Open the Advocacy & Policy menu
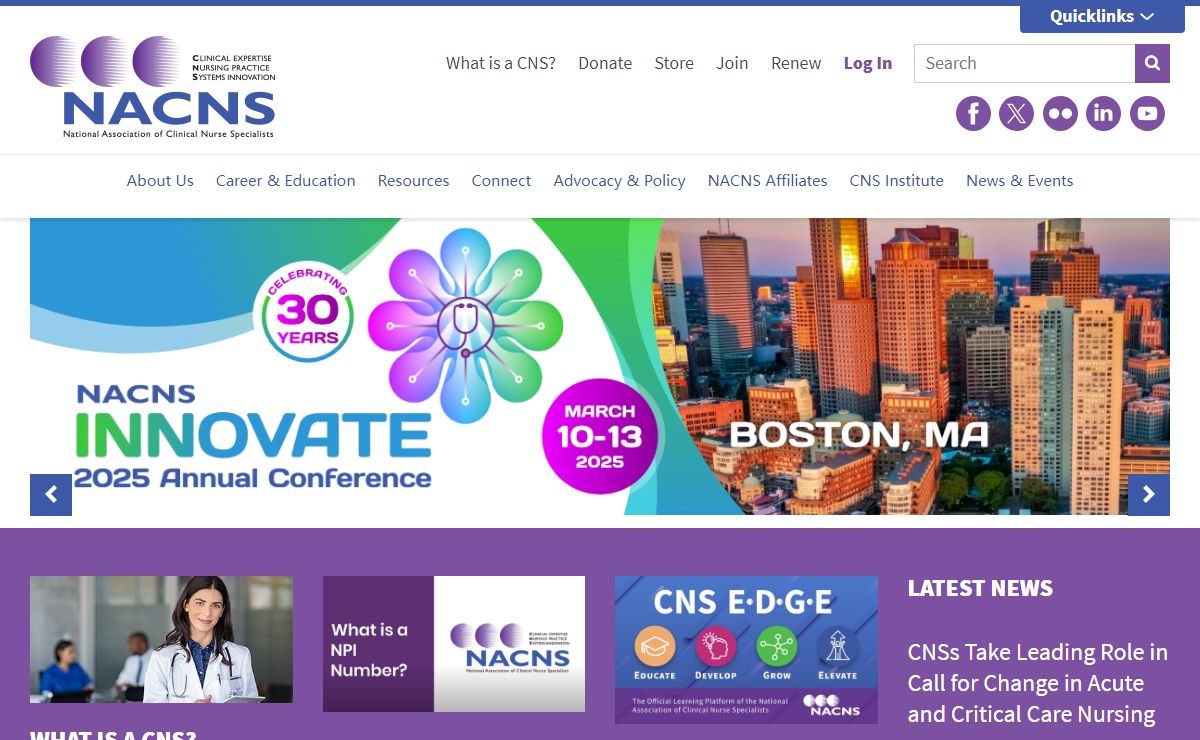Screen dimensions: 1200x740 619,181
